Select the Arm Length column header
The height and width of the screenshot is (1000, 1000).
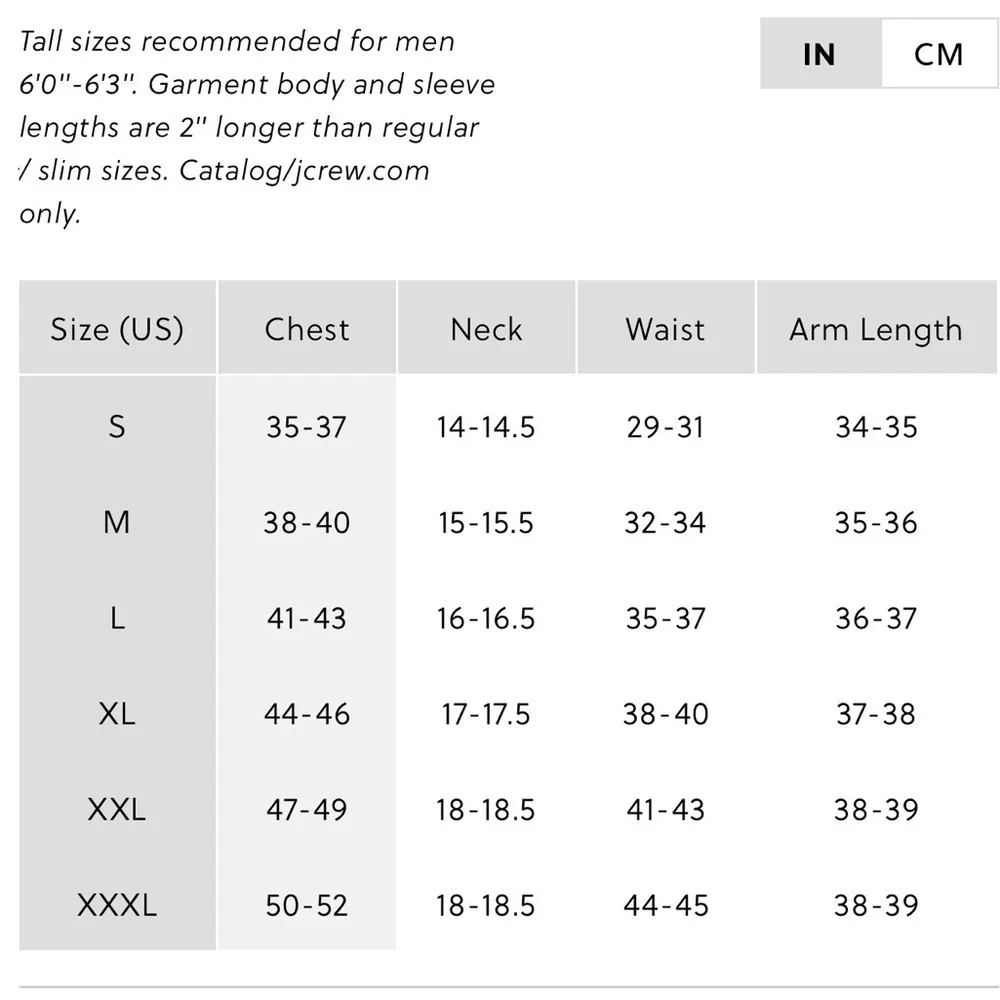(877, 327)
